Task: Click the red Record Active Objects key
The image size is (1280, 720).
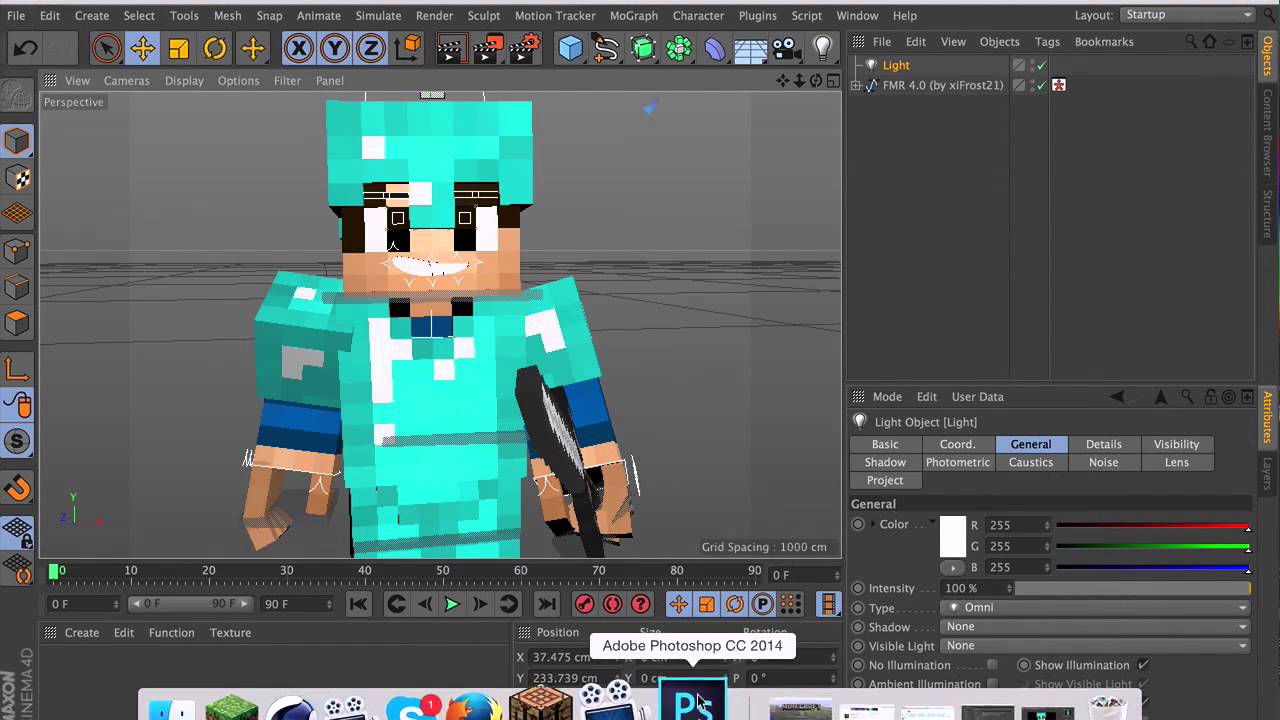Action: click(x=584, y=604)
